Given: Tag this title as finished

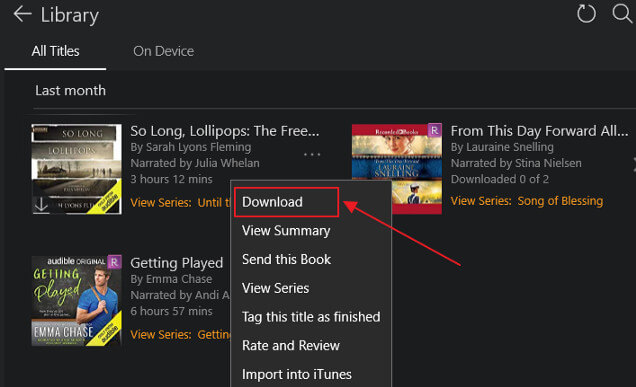Looking at the screenshot, I should point(311,317).
